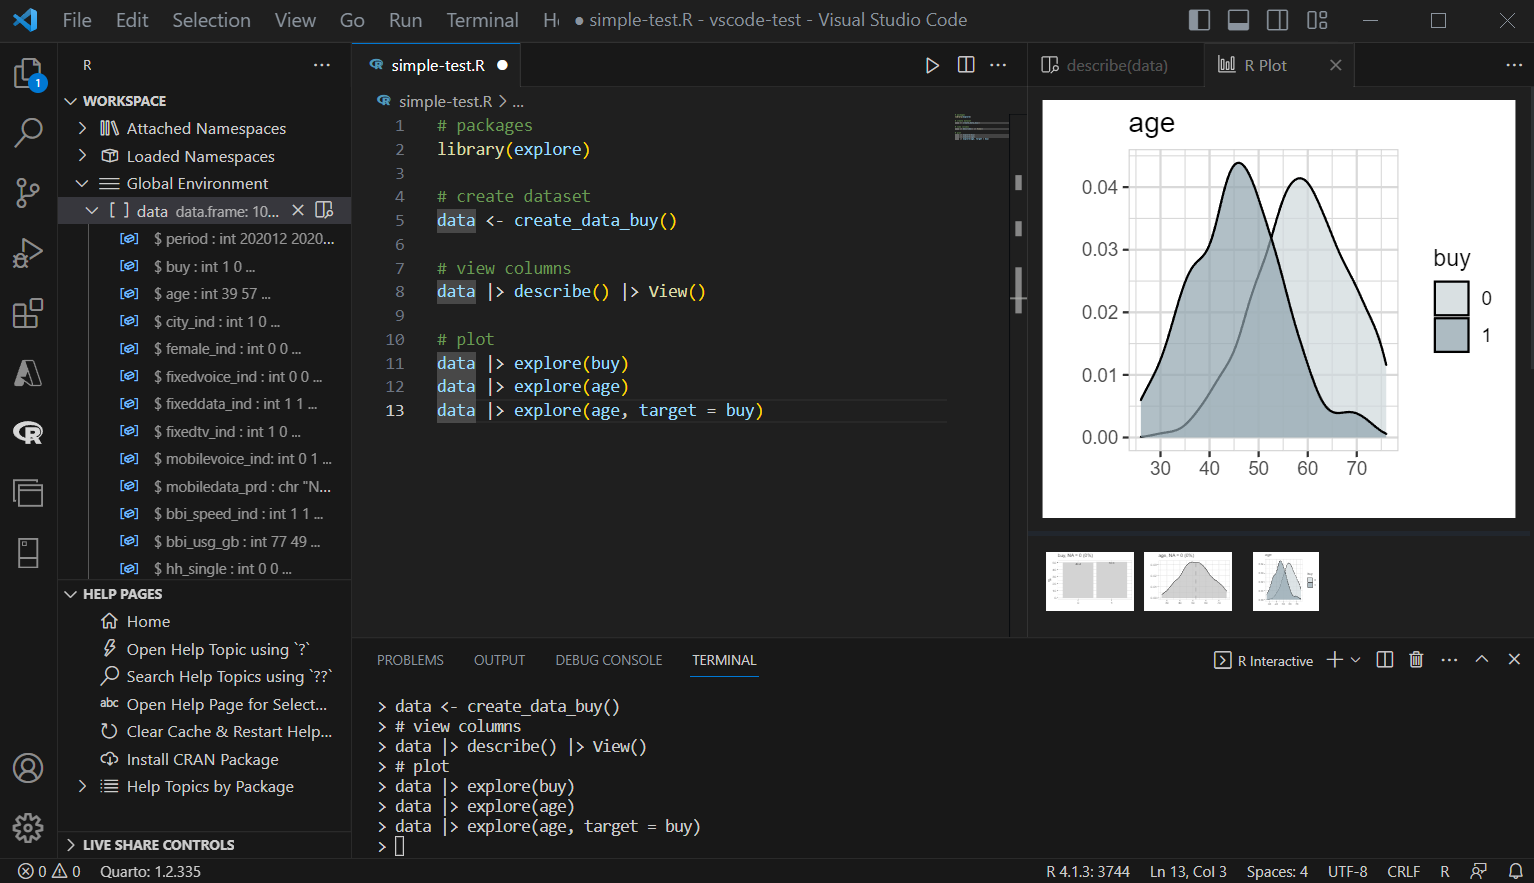
Task: Split the editor right
Action: click(966, 65)
